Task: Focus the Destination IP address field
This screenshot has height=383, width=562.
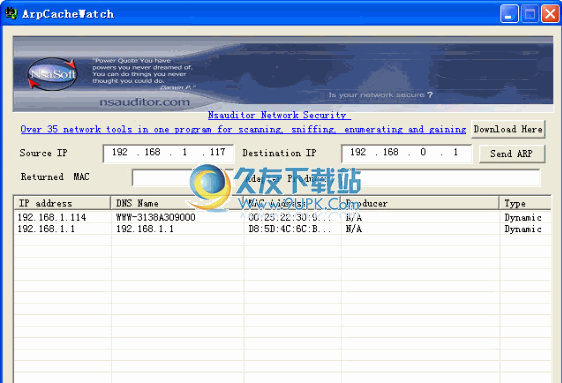Action: tap(406, 153)
